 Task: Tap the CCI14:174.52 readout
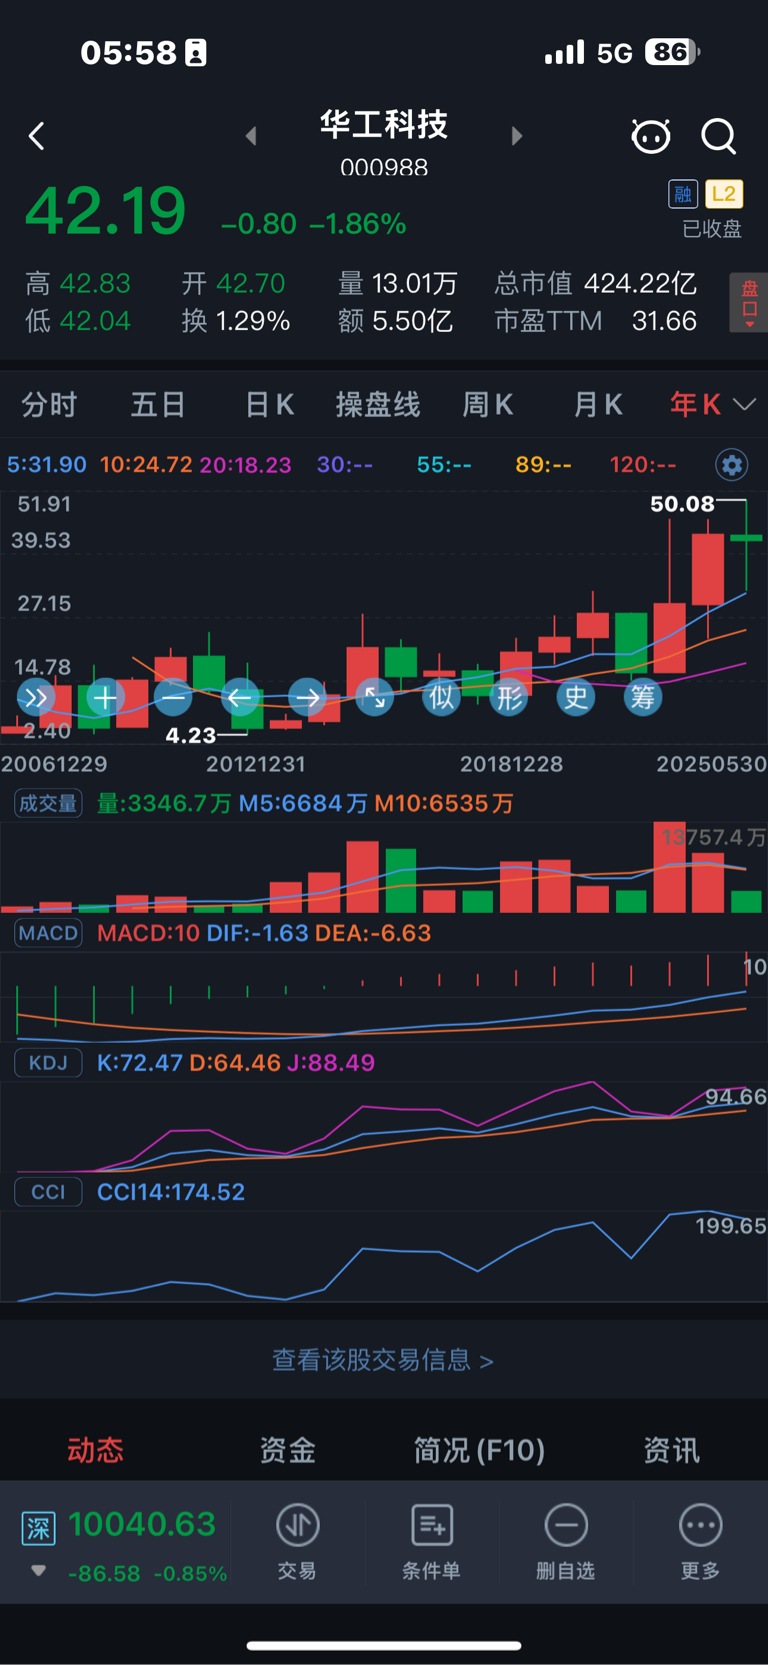pos(171,1192)
